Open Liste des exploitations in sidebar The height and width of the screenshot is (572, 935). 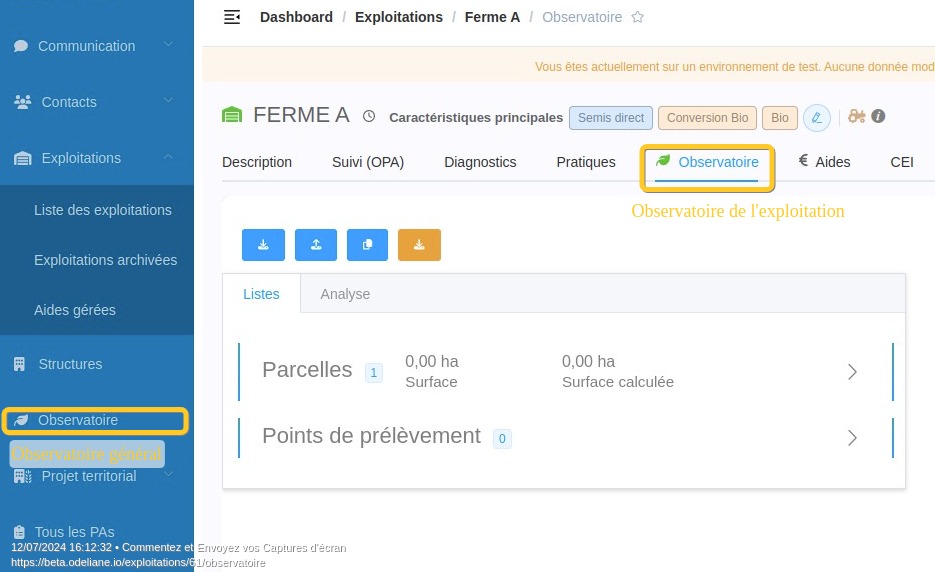coord(103,210)
